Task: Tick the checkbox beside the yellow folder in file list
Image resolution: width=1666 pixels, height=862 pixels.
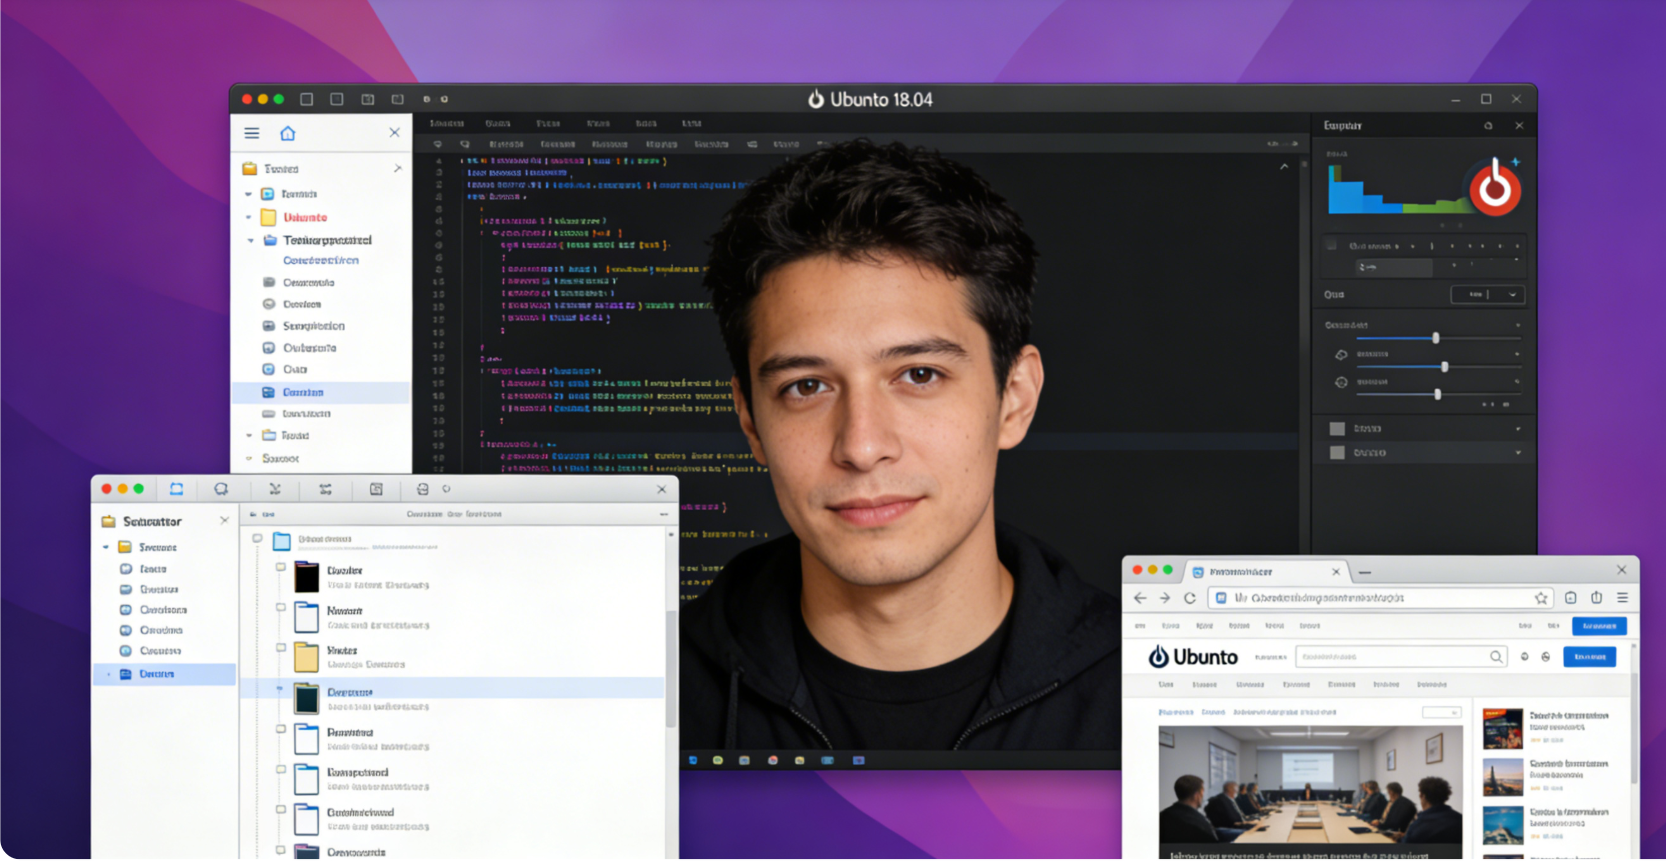Action: point(281,648)
